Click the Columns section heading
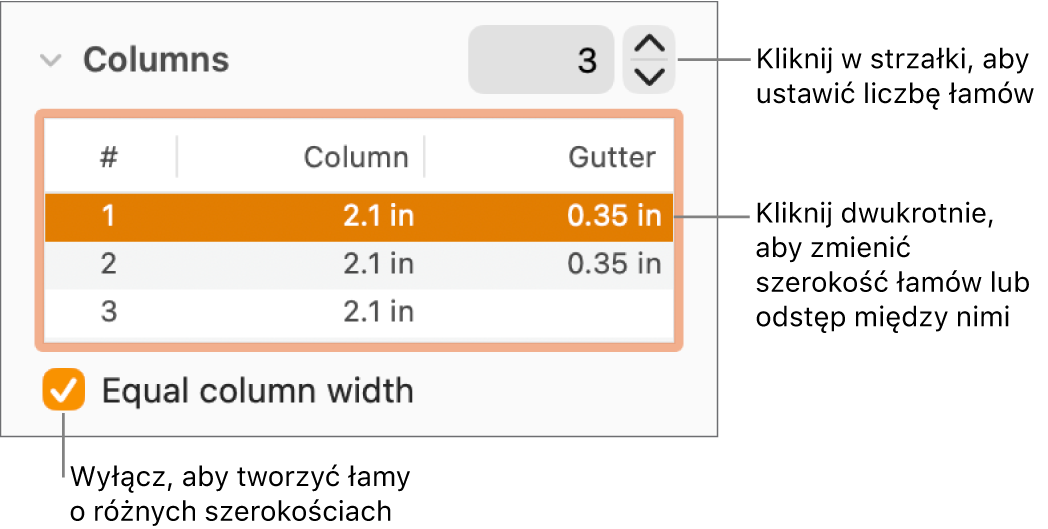This screenshot has width=1048, height=529. click(x=156, y=61)
